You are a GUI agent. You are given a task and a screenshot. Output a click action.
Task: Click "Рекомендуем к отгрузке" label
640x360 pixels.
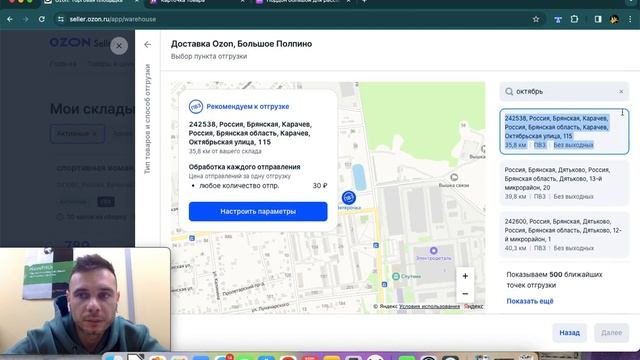[x=248, y=107]
